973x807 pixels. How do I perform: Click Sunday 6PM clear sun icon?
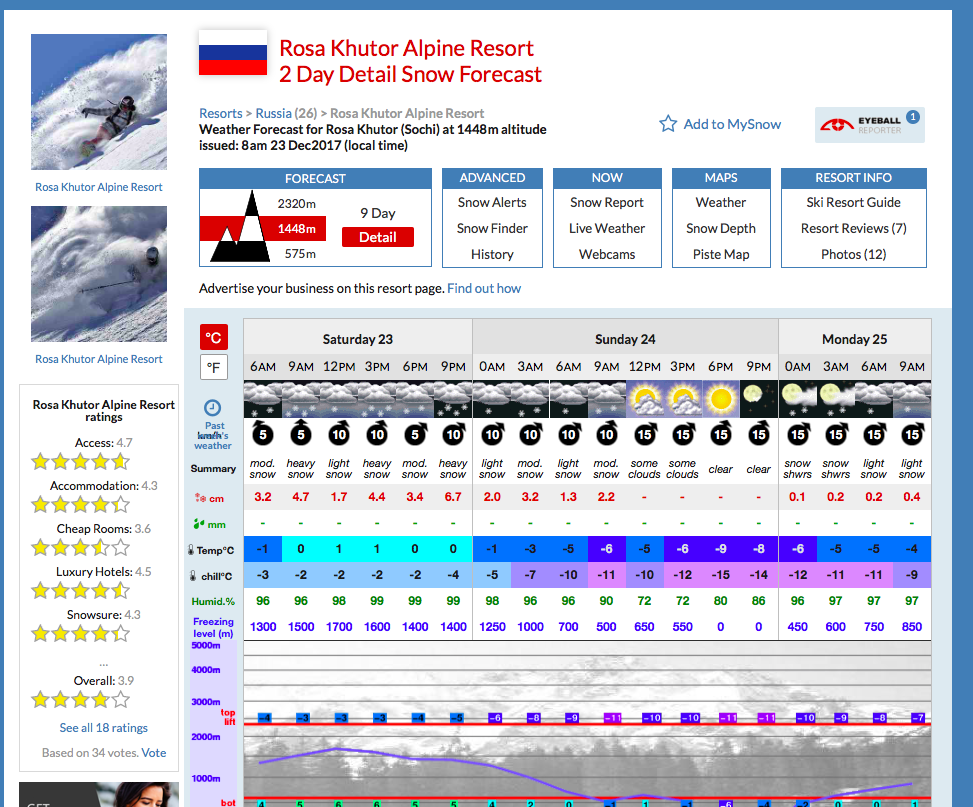720,399
